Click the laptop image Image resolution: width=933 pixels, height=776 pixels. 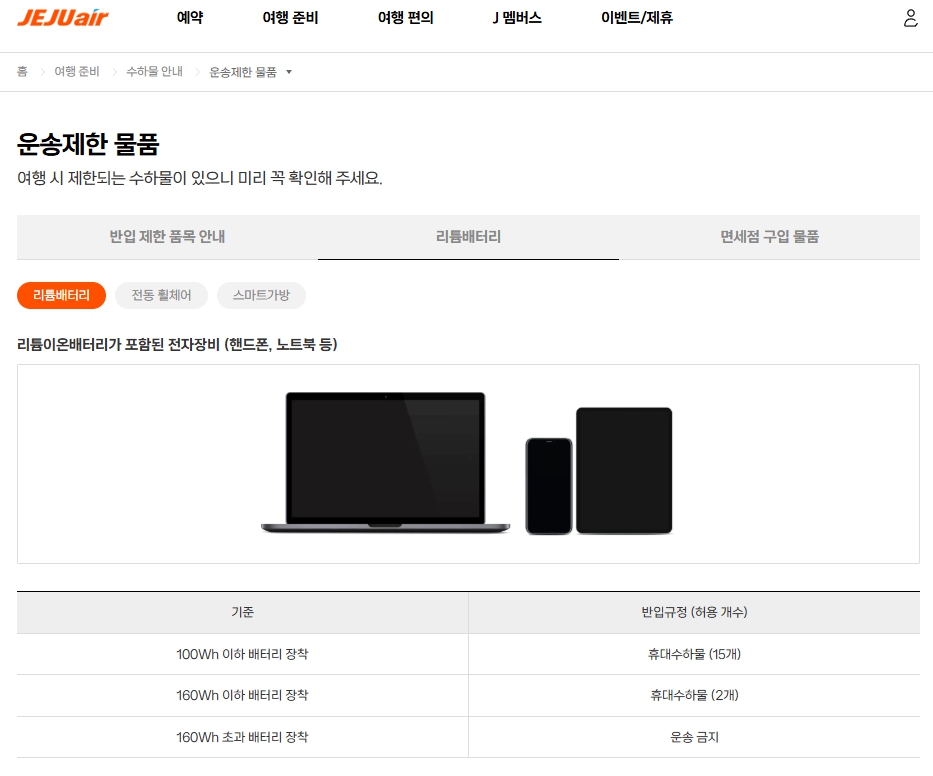386,462
